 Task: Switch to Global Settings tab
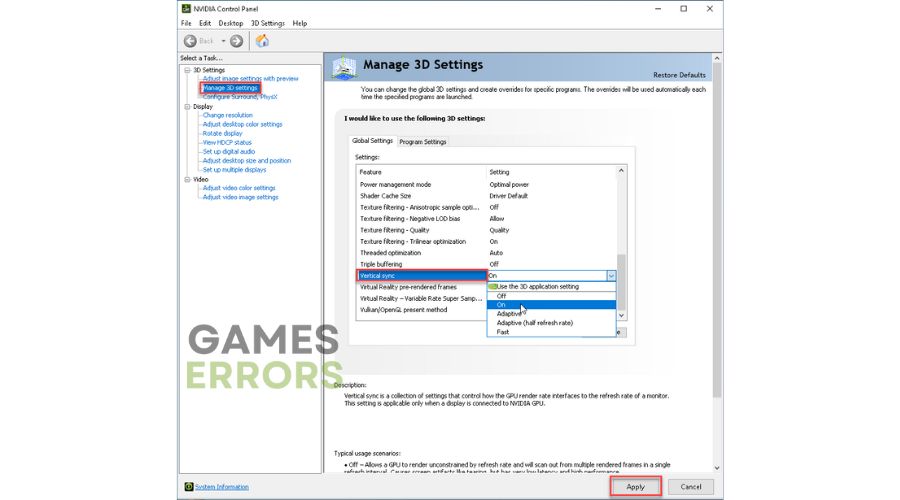pyautogui.click(x=373, y=141)
